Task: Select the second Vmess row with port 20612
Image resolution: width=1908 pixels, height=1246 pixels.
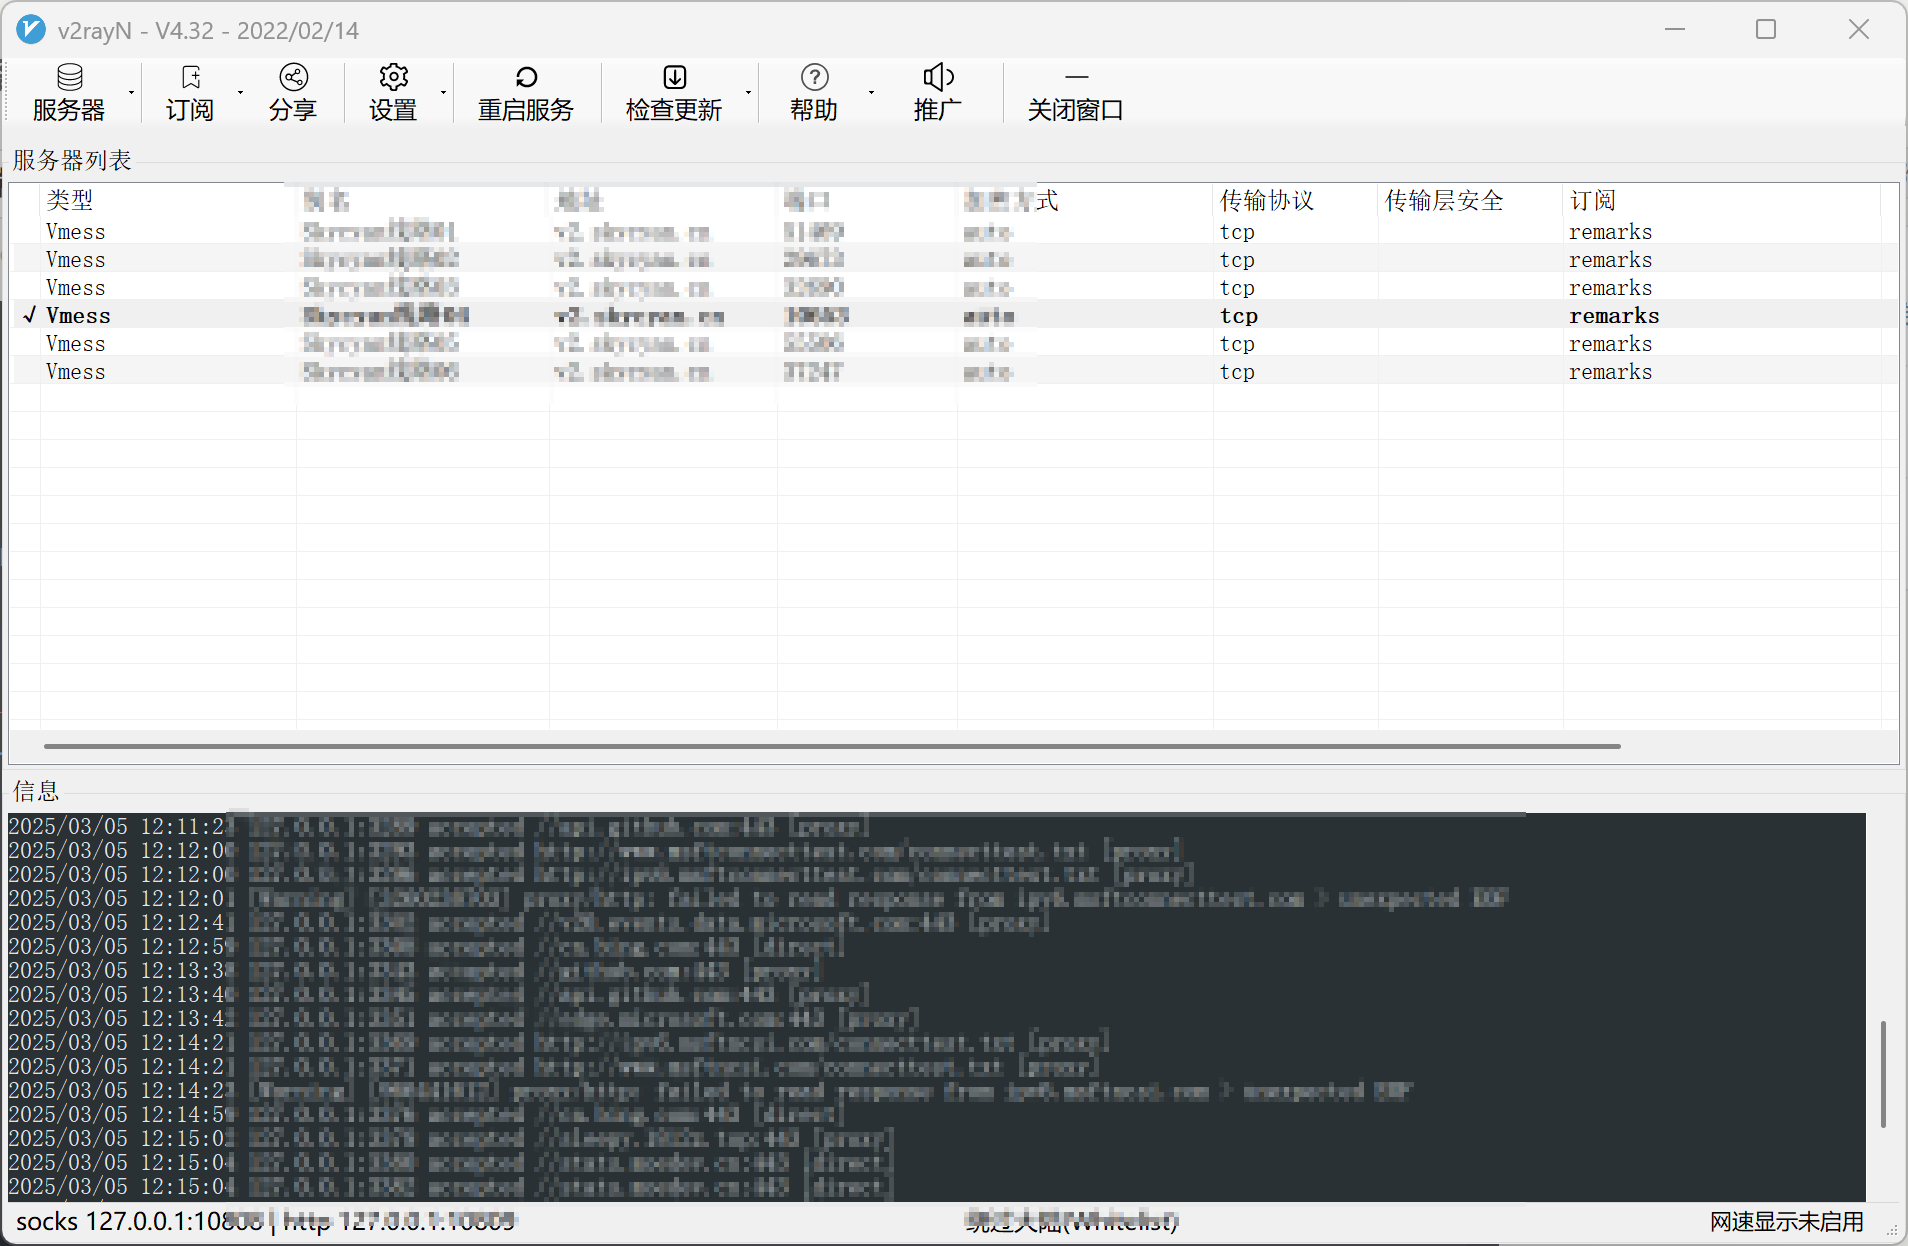Action: [954, 260]
